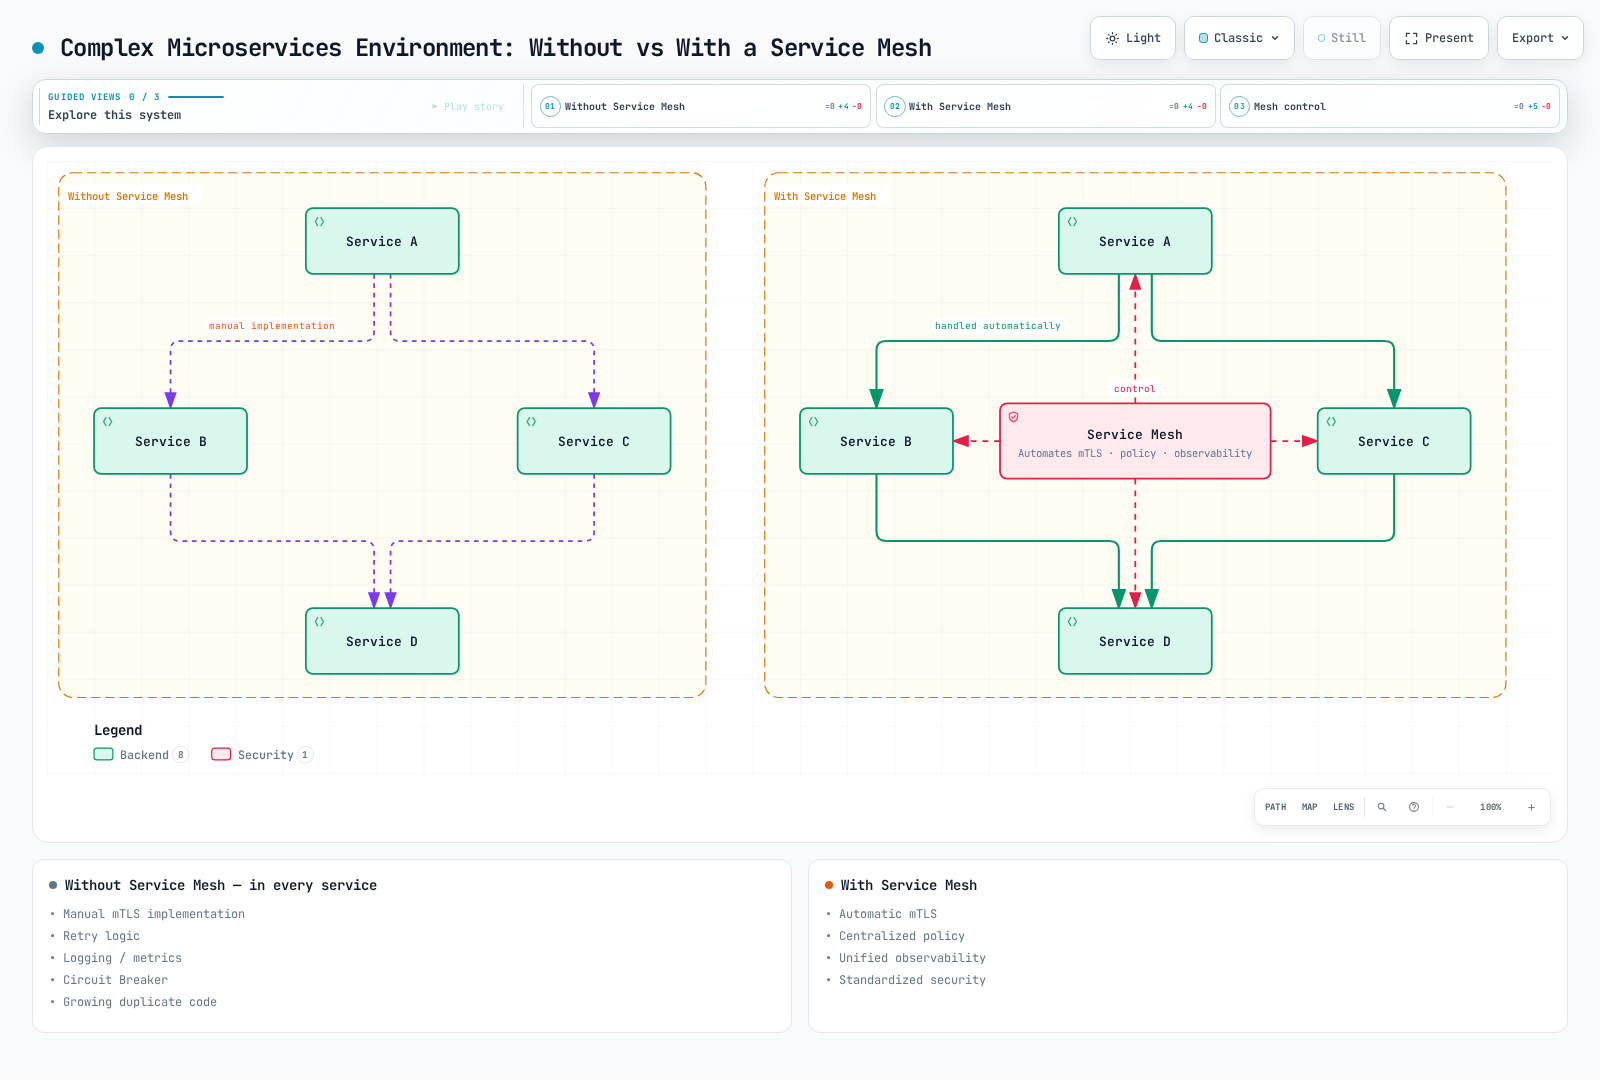Toggle Backend legend filter

tap(141, 755)
